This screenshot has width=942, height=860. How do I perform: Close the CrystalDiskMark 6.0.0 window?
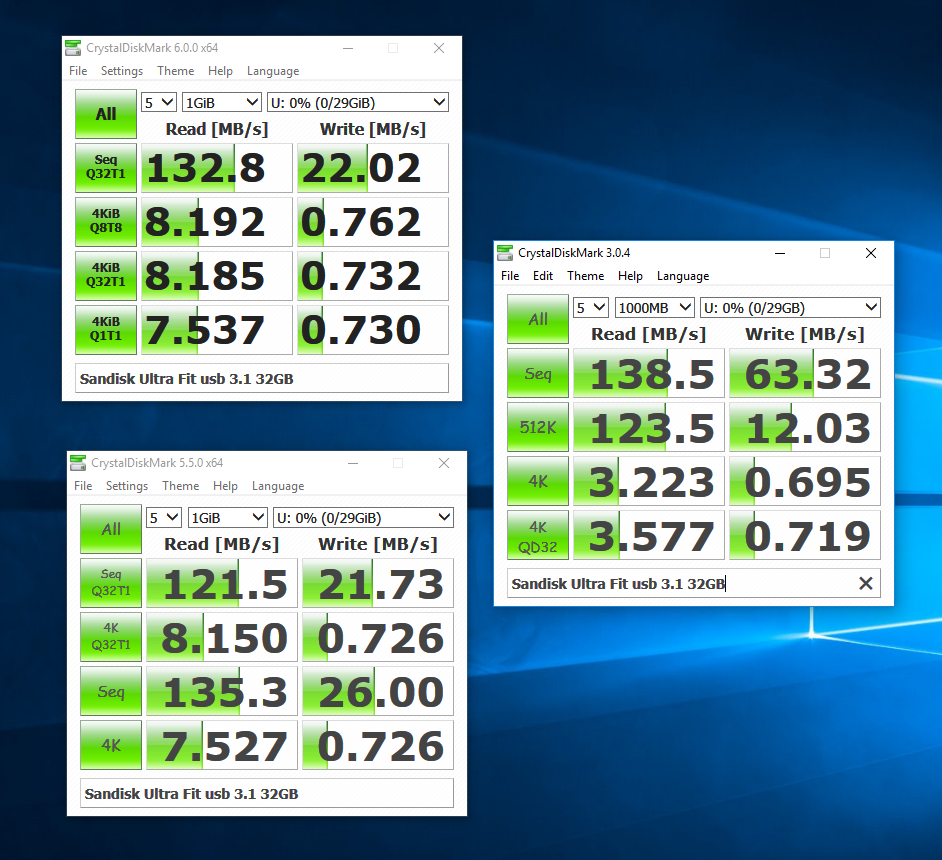(439, 48)
